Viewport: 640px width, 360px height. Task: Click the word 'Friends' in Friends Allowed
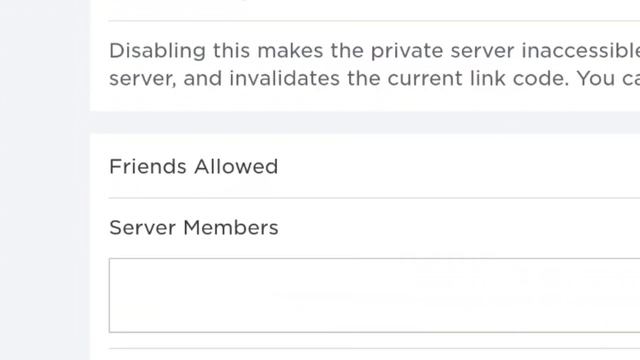coord(148,167)
